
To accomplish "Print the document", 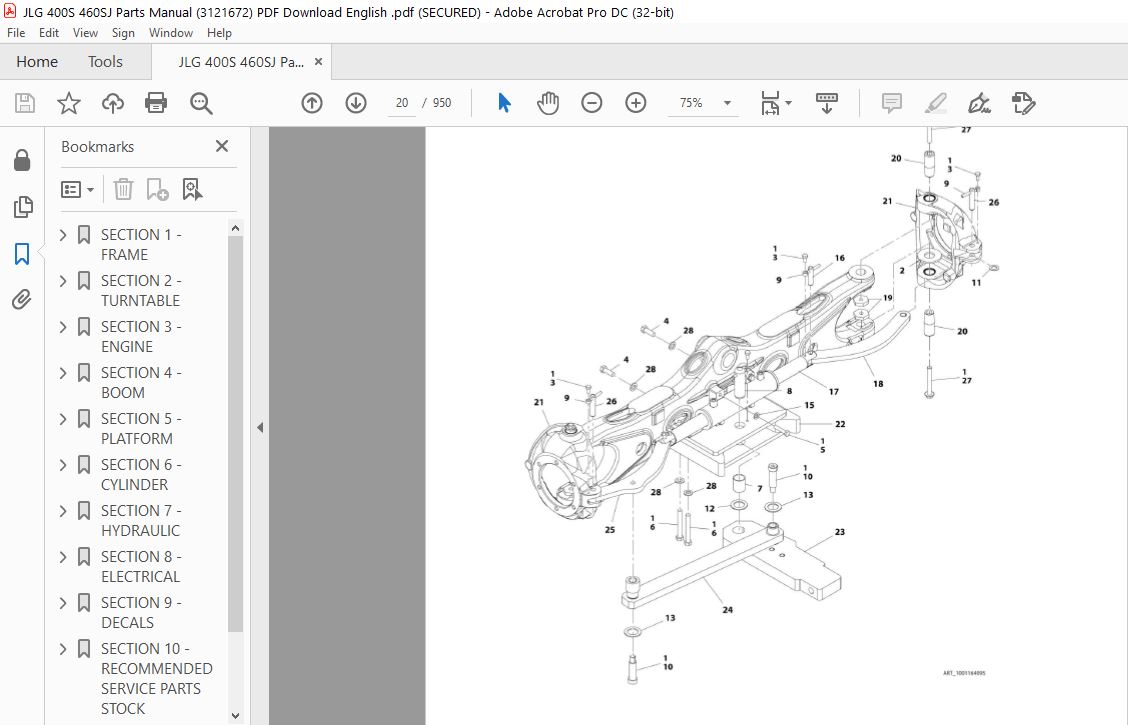I will click(x=156, y=103).
